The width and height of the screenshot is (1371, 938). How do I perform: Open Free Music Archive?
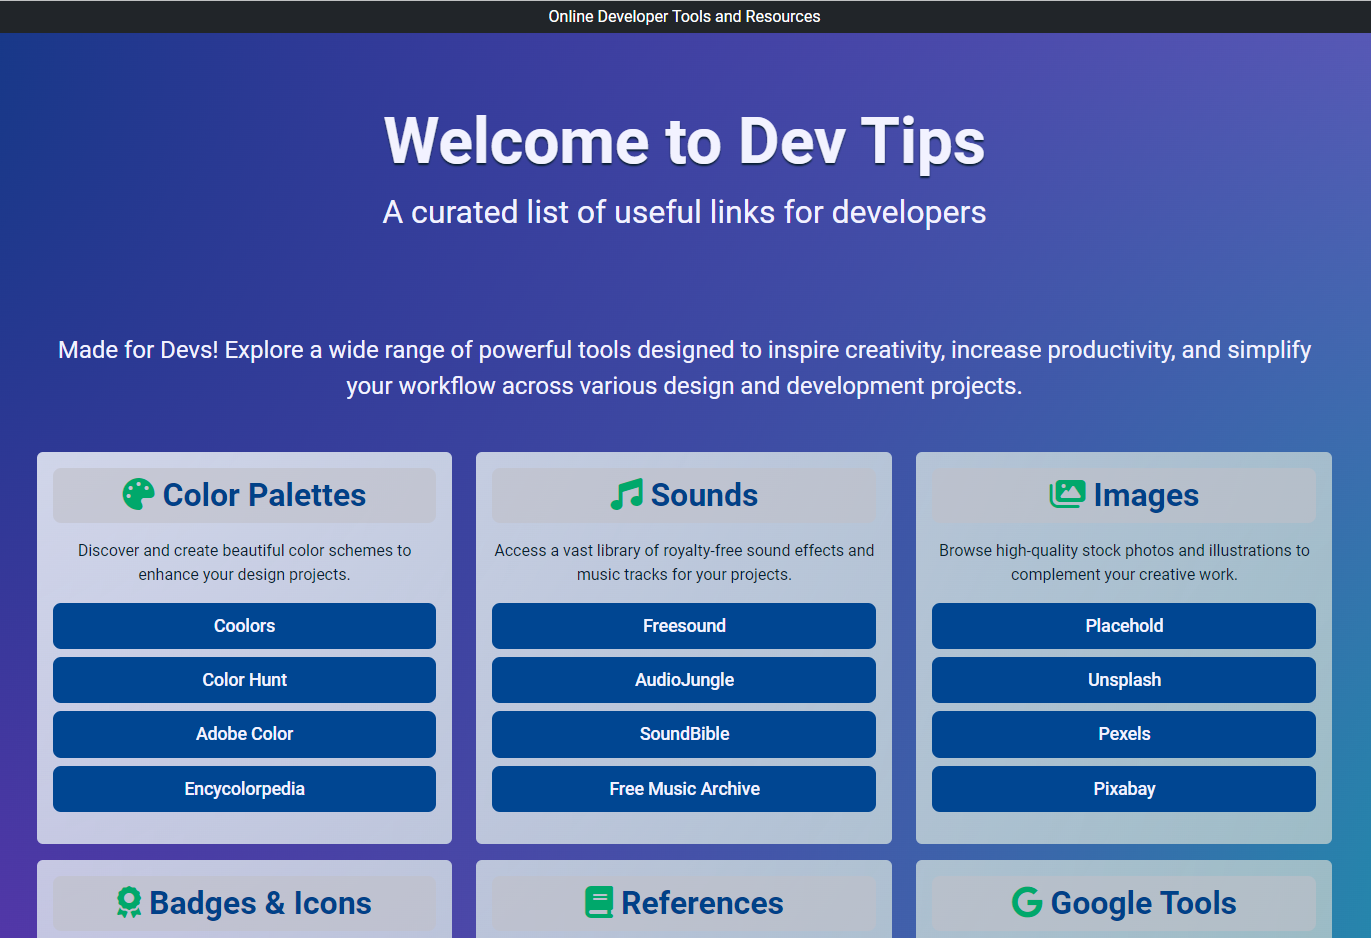[684, 788]
